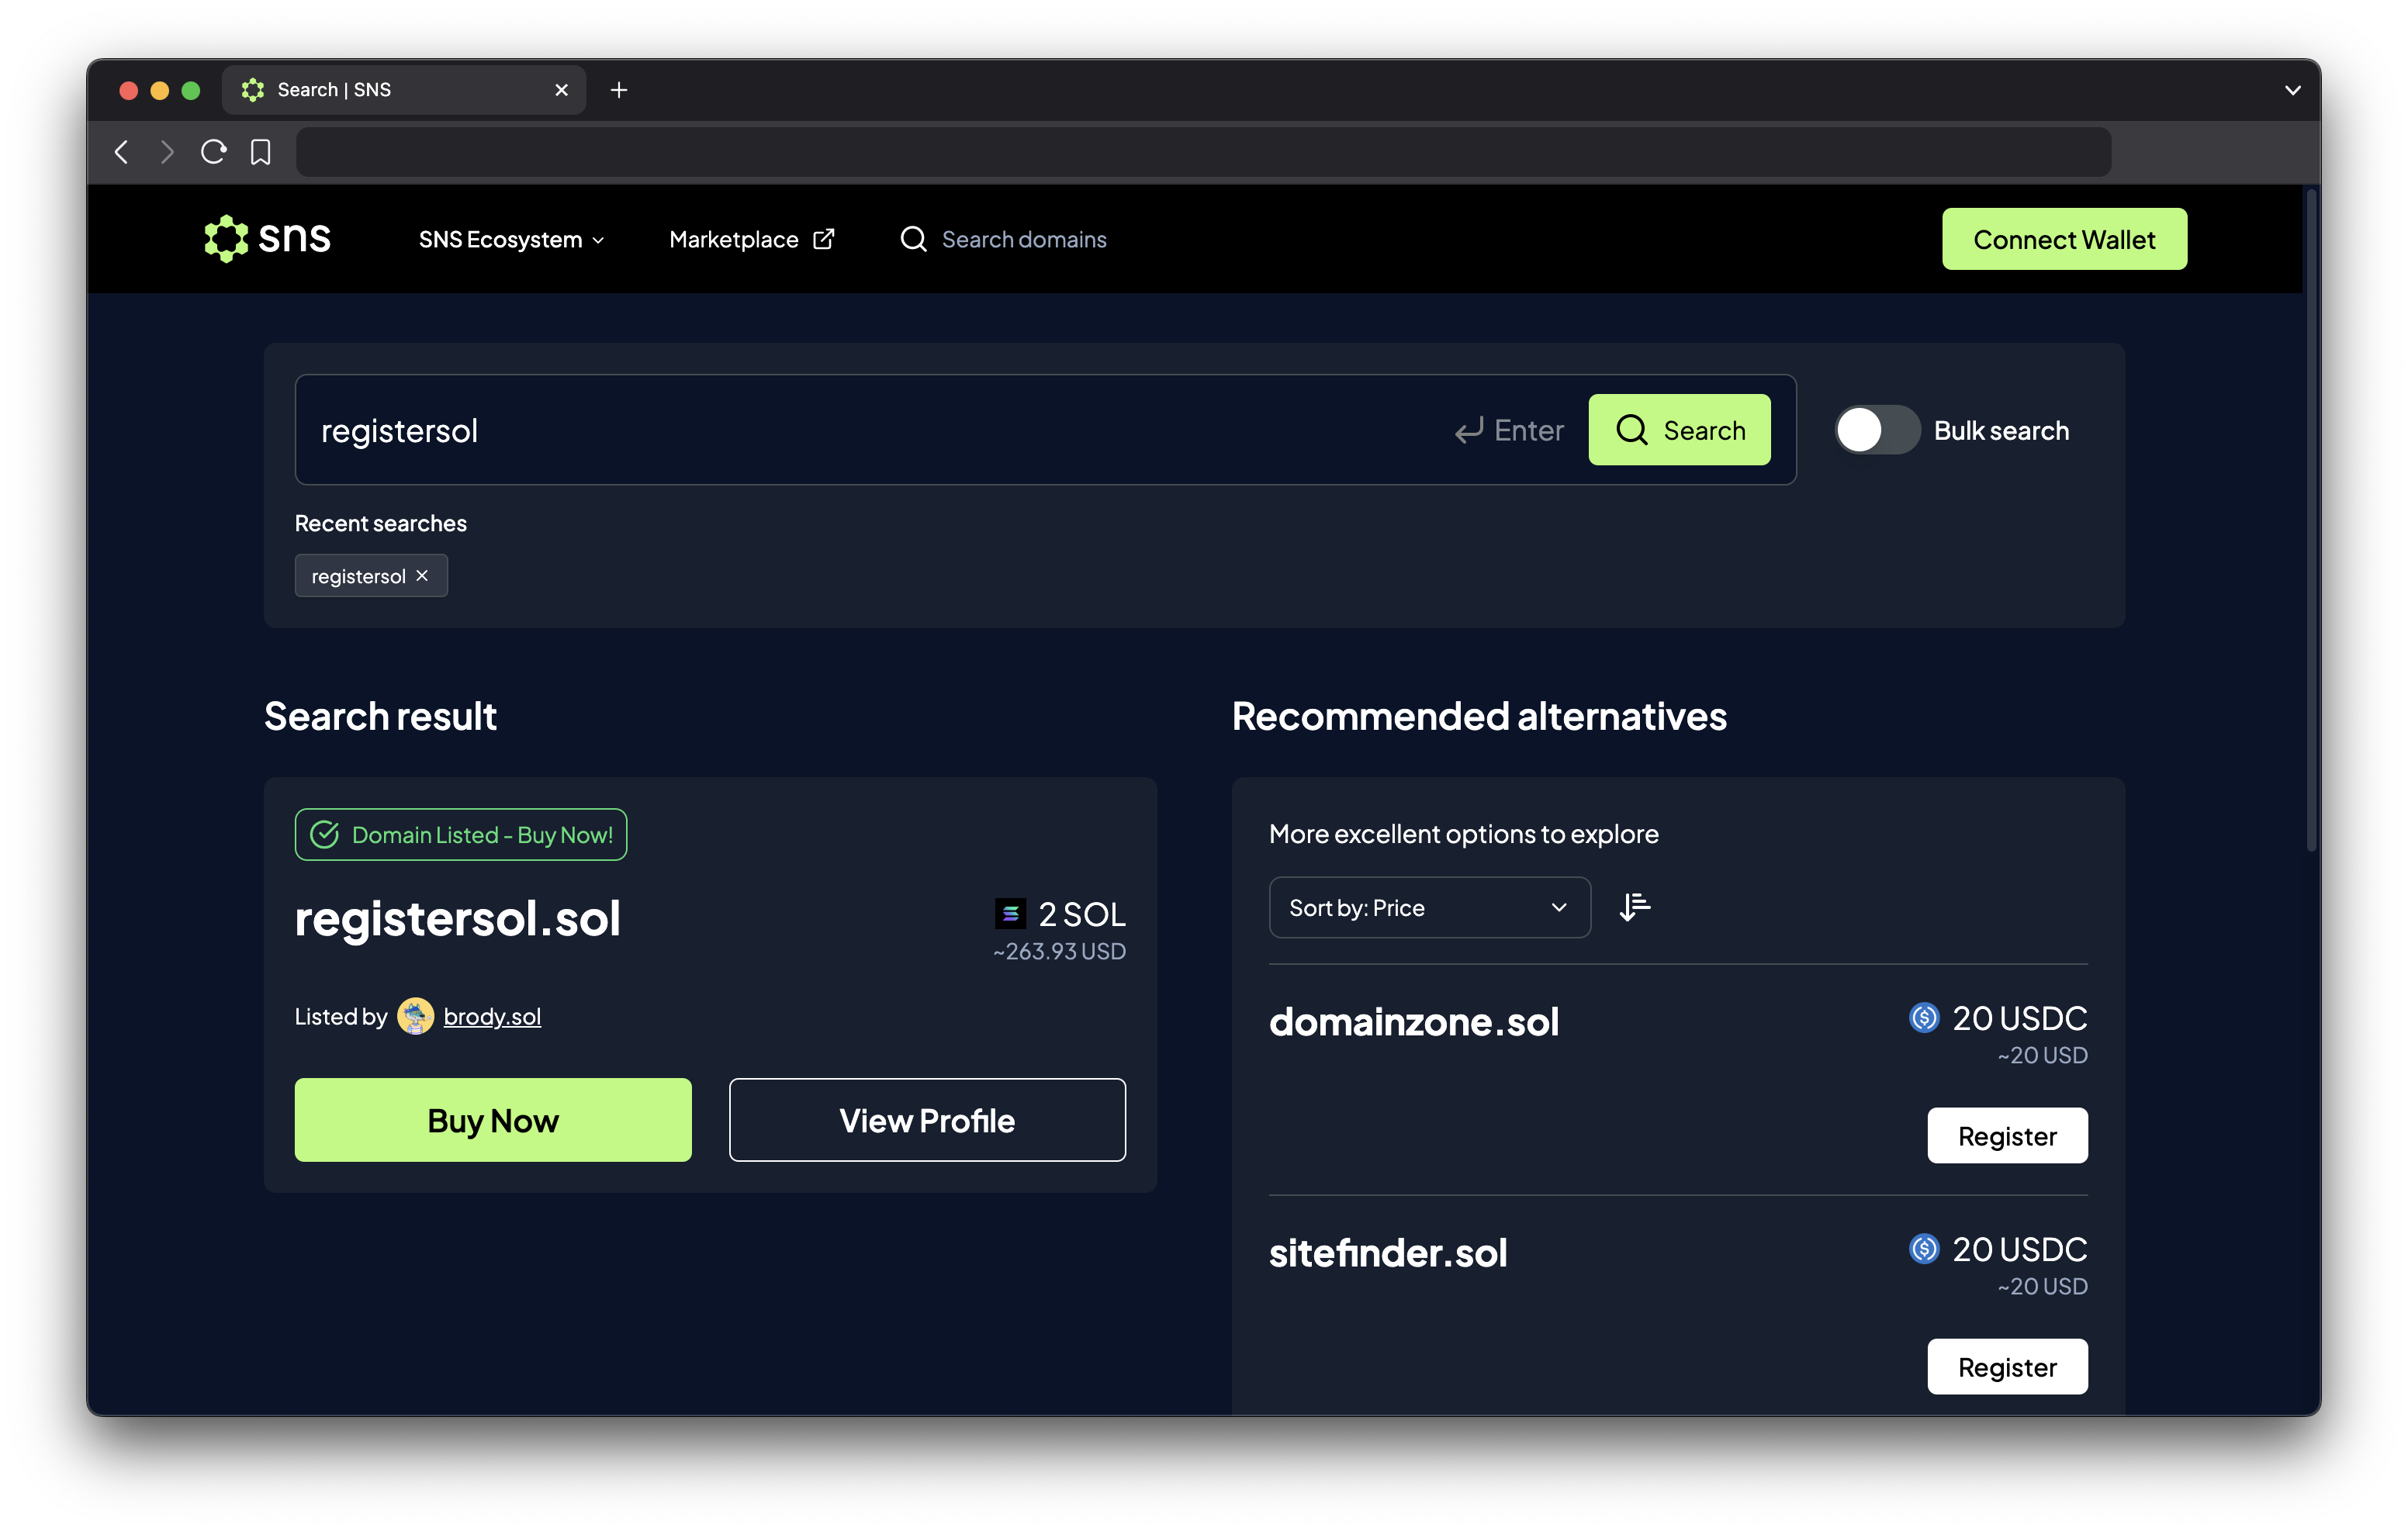The width and height of the screenshot is (2408, 1531).
Task: Open brody.sol profile link
Action: (492, 1016)
